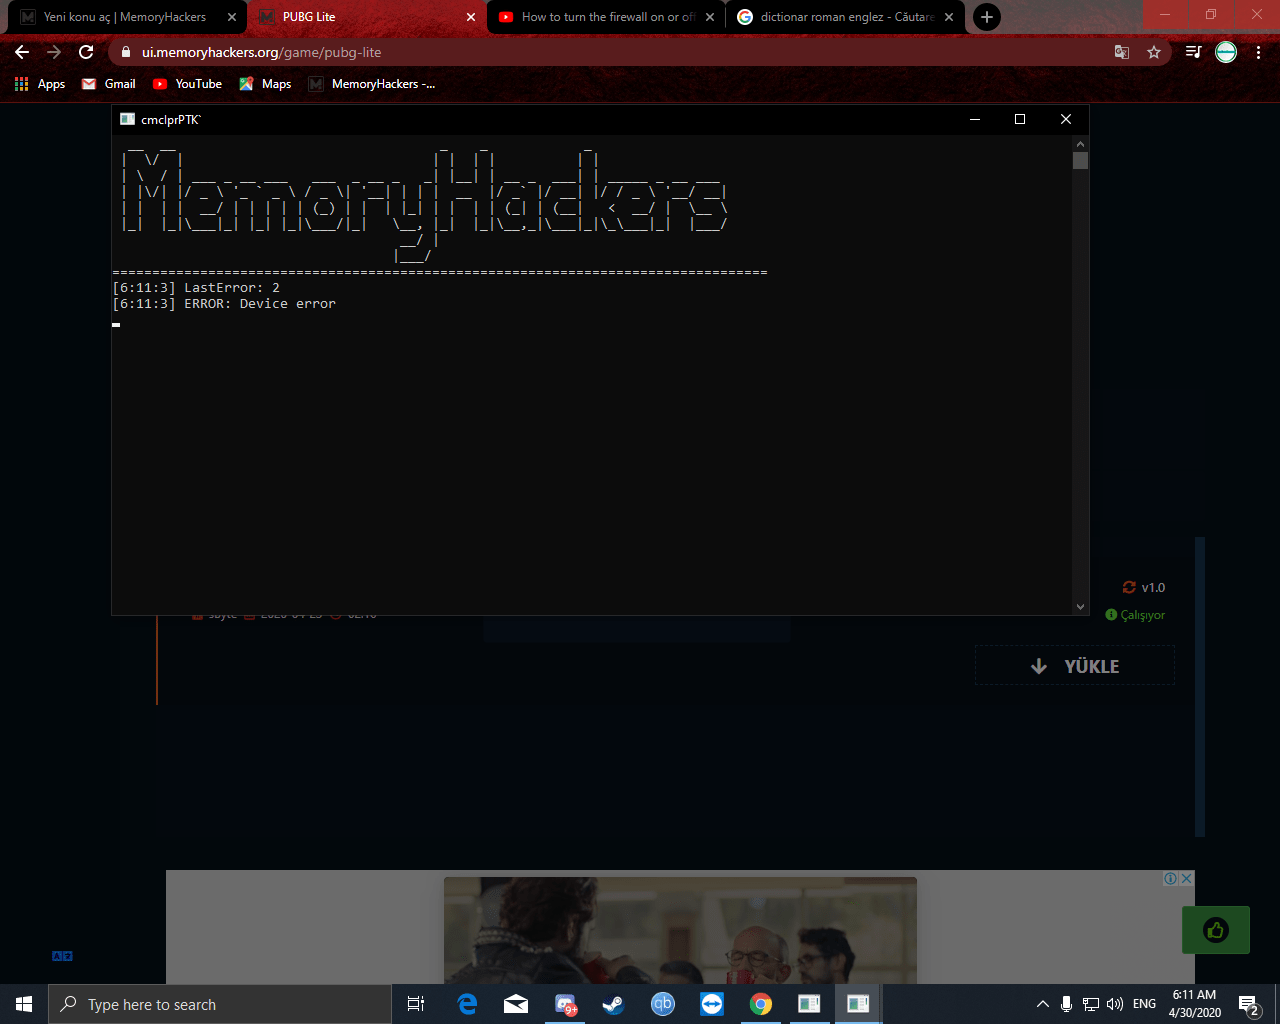The image size is (1280, 1024).
Task: Click the console scrollbar up arrow
Action: [1080, 143]
